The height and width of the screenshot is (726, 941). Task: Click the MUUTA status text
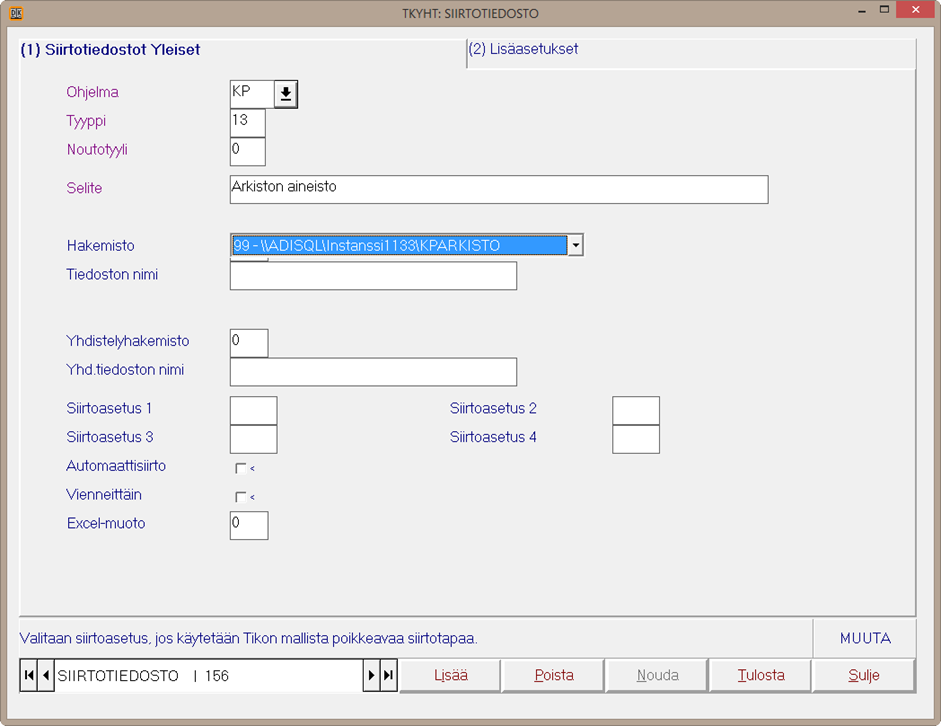pos(865,638)
